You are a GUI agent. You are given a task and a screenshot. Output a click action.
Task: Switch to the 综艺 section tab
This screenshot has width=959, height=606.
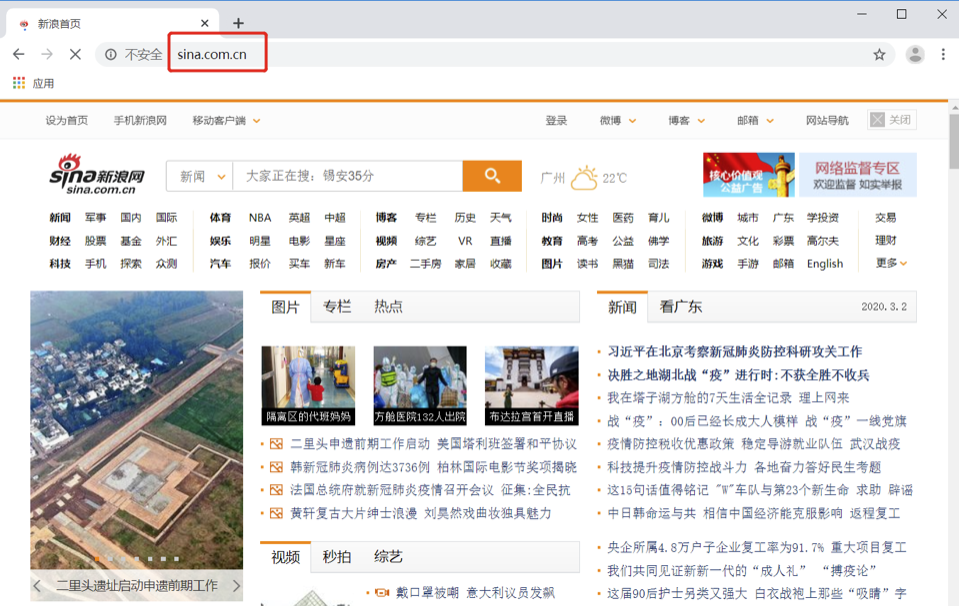pyautogui.click(x=388, y=557)
